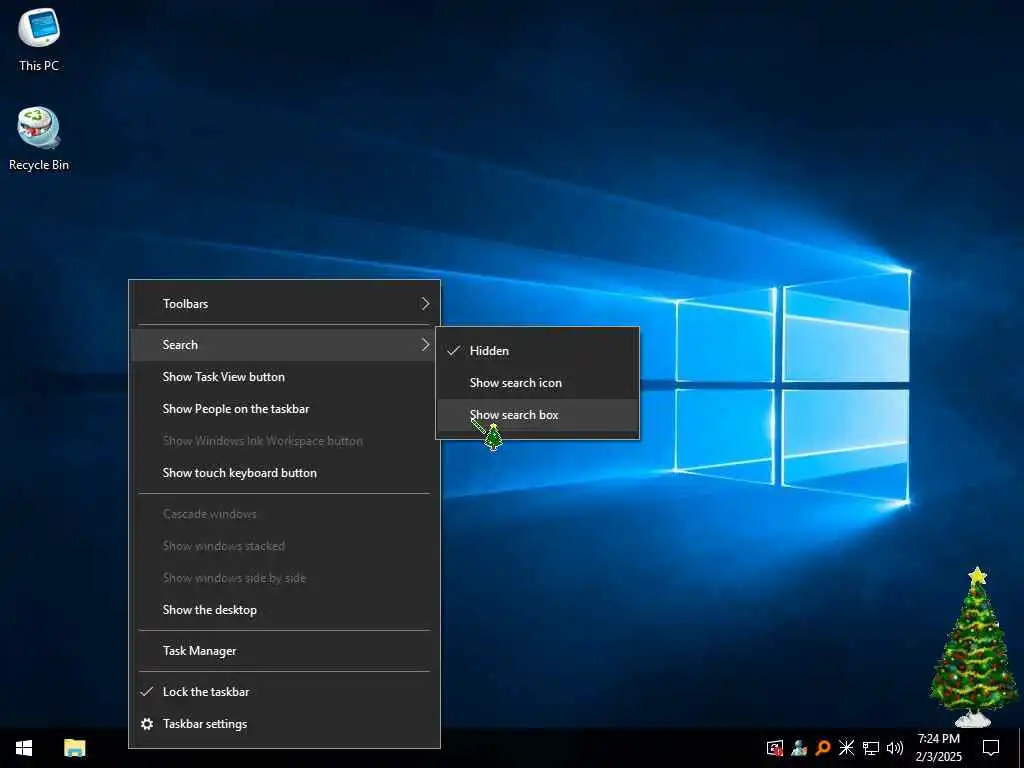Click Show Windows Ink Workspace button entry
This screenshot has height=768, width=1024.
pyautogui.click(x=284, y=441)
